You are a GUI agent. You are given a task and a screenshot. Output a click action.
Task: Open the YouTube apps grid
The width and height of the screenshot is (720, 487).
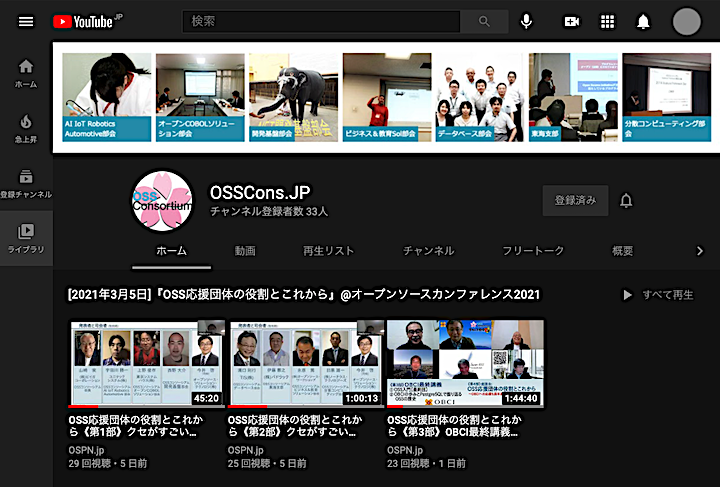[607, 22]
